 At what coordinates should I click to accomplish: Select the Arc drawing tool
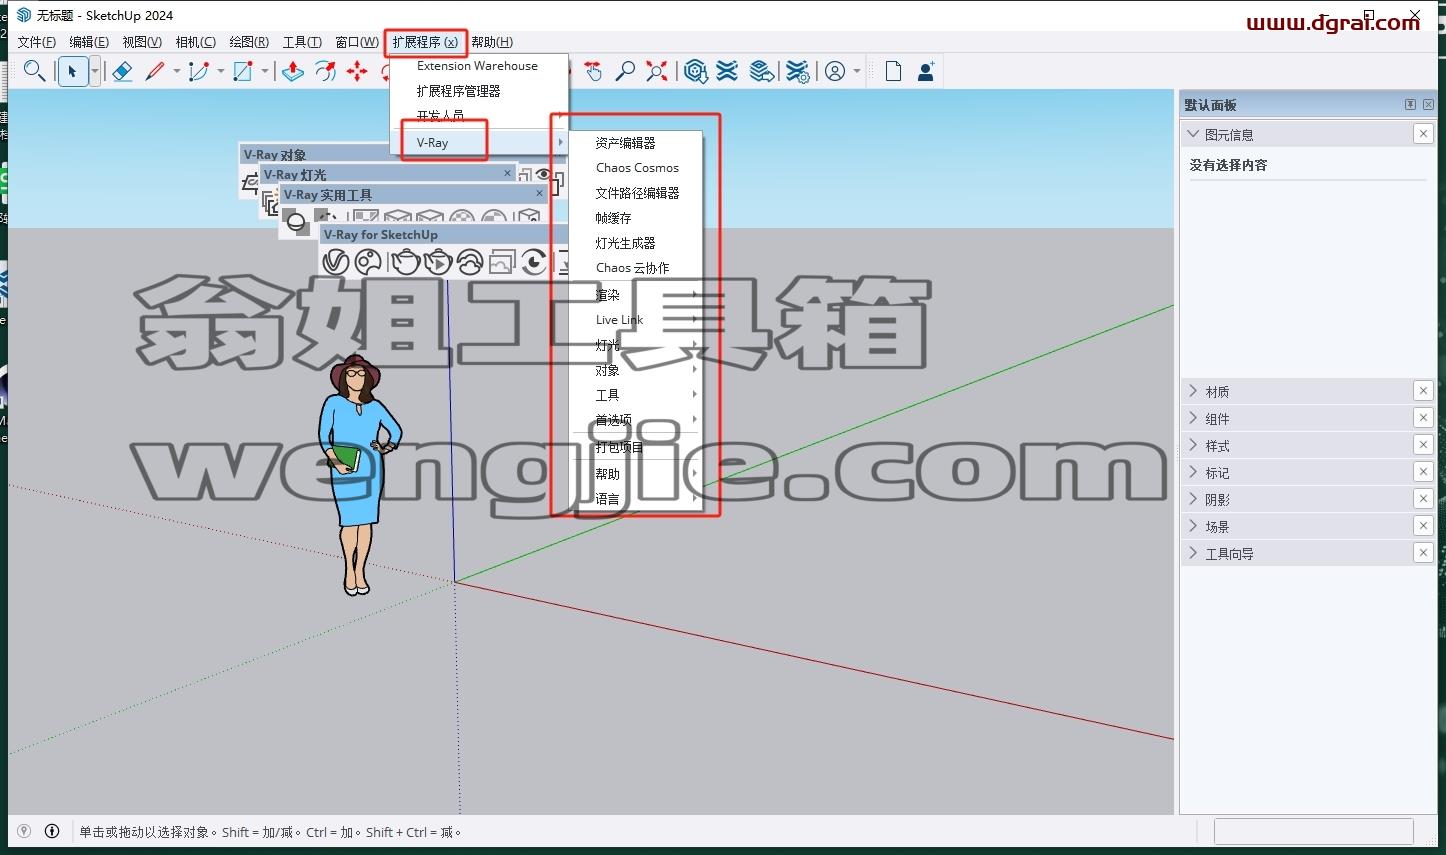coord(199,71)
